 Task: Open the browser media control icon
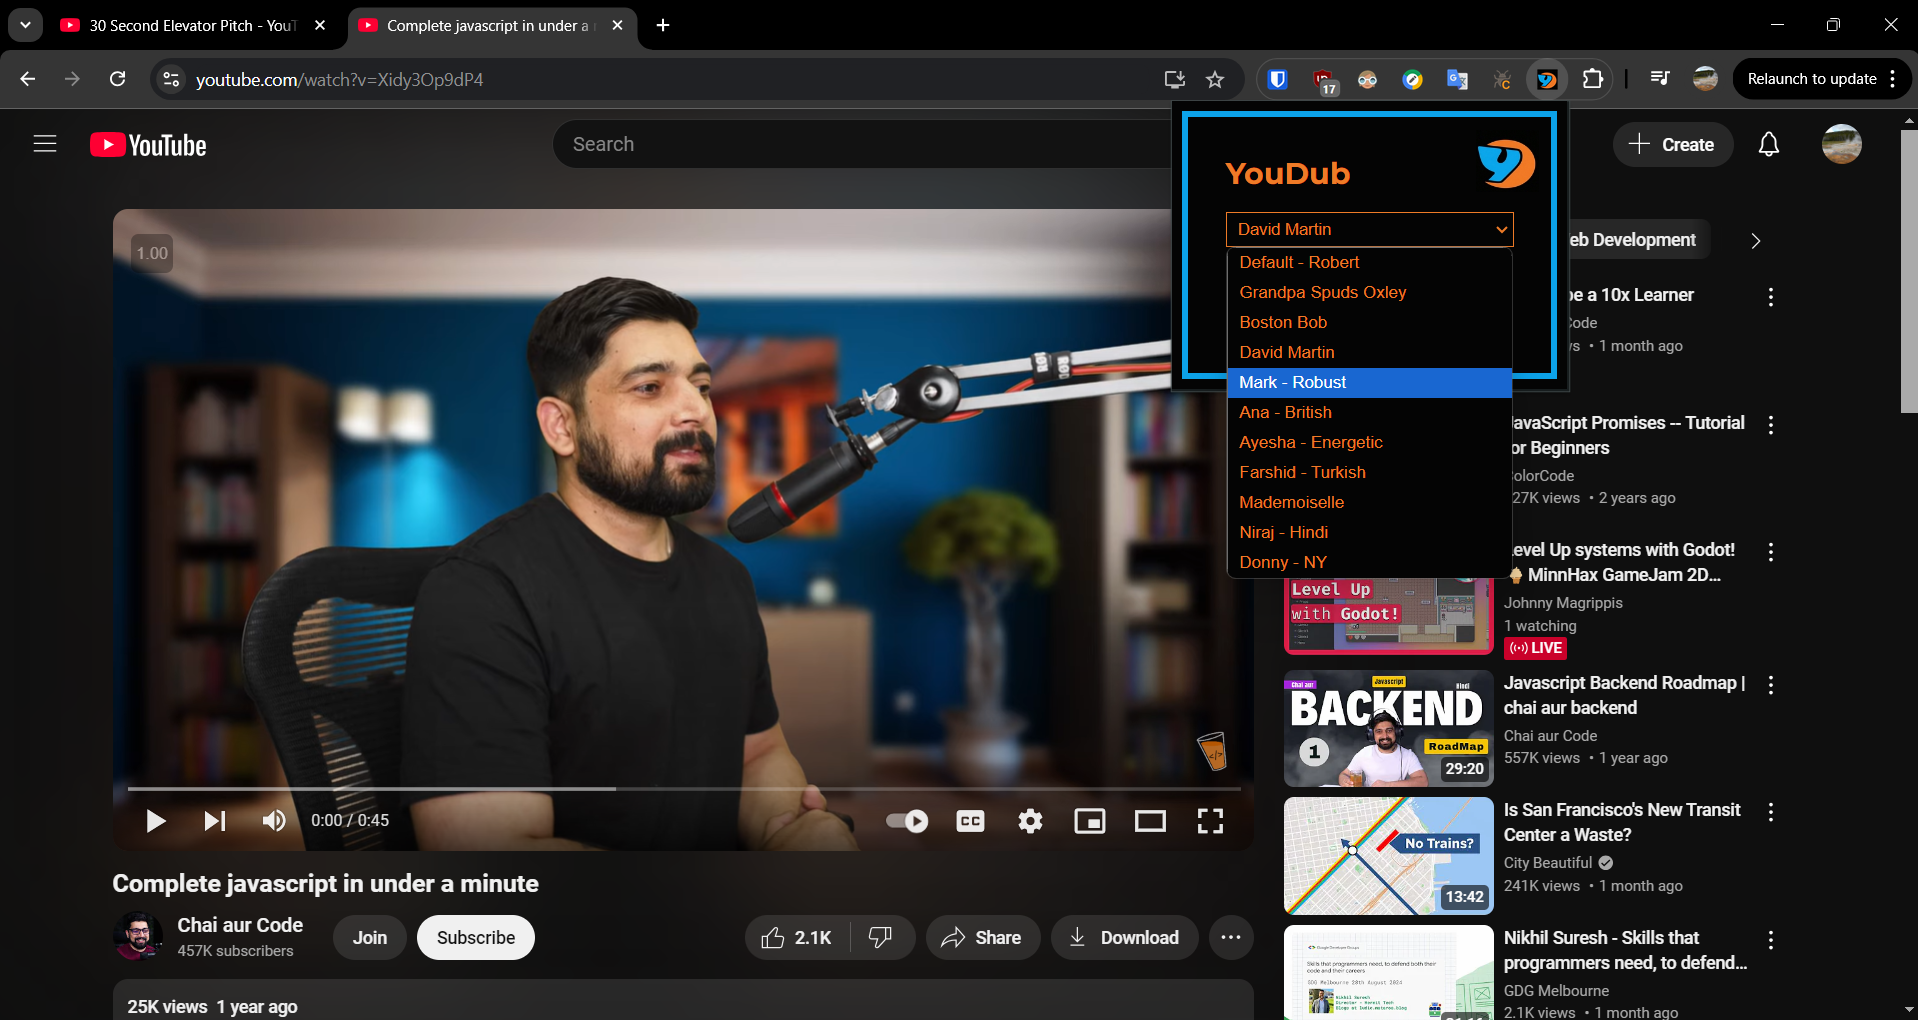(1660, 79)
